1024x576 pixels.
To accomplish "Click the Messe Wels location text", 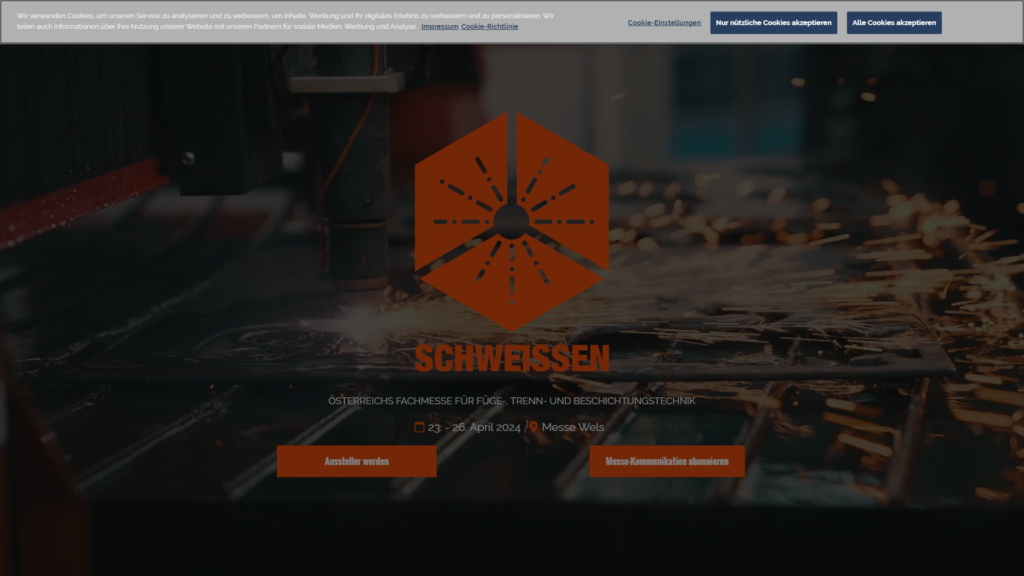I will pos(573,427).
